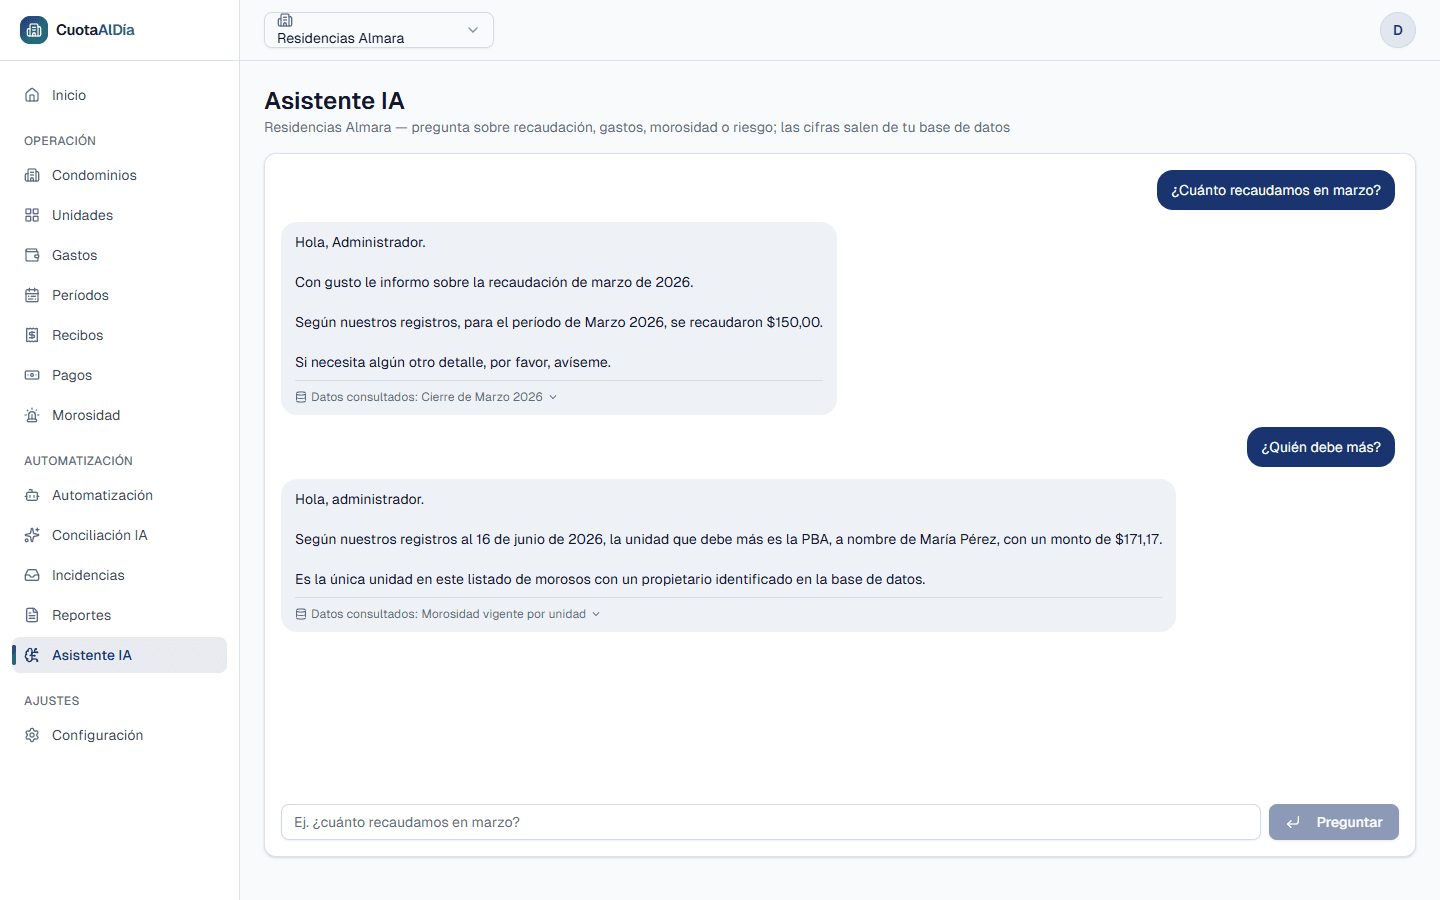The width and height of the screenshot is (1440, 900).
Task: Focus the question input field
Action: 770,822
